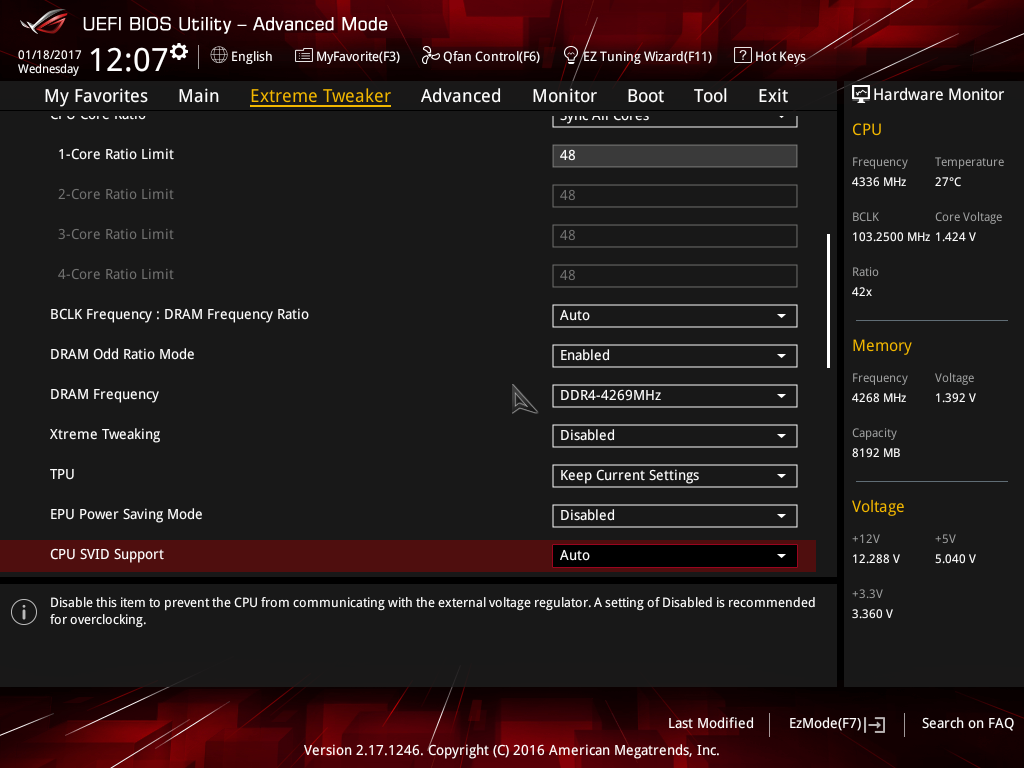The width and height of the screenshot is (1024, 768).
Task: Click memory capacity value 8192 MB
Action: [x=876, y=453]
